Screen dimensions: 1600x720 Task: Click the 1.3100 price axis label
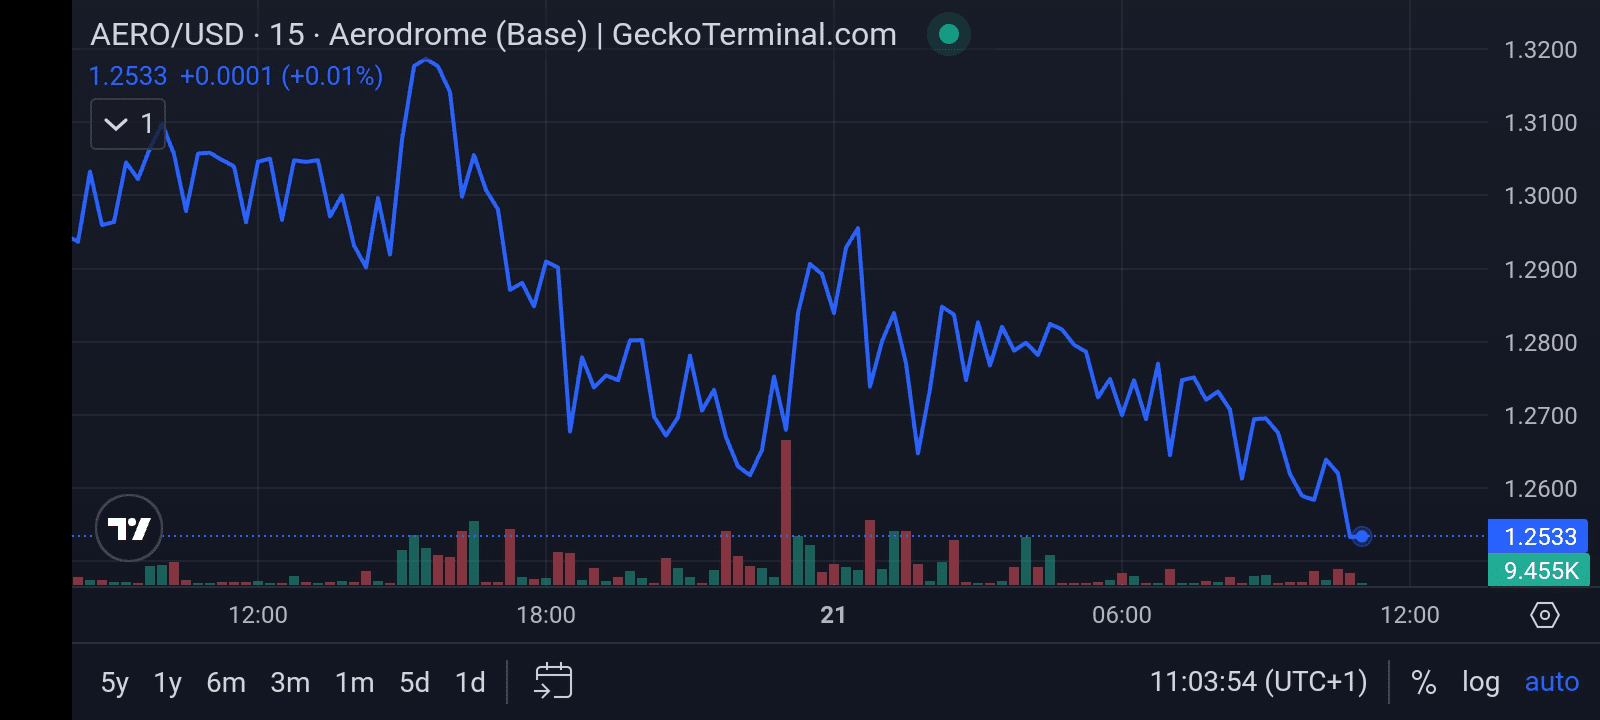pyautogui.click(x=1541, y=123)
